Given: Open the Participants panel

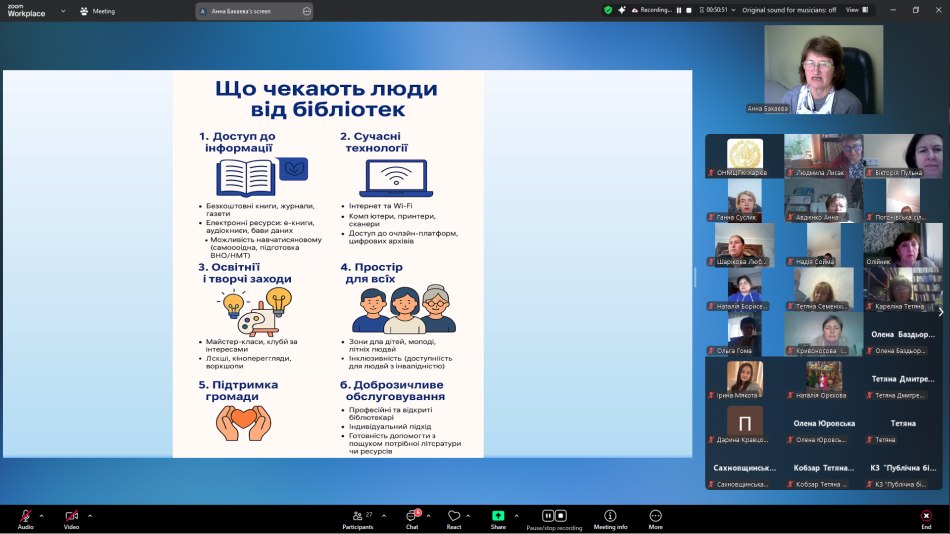Looking at the screenshot, I should [358, 516].
